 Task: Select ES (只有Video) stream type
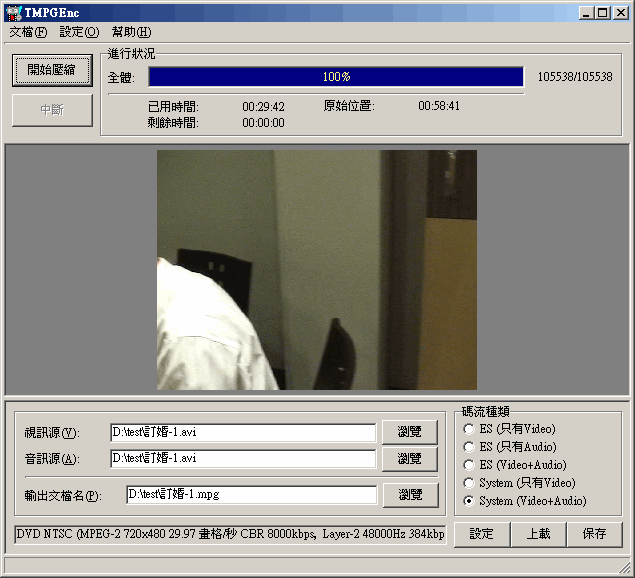point(510,429)
